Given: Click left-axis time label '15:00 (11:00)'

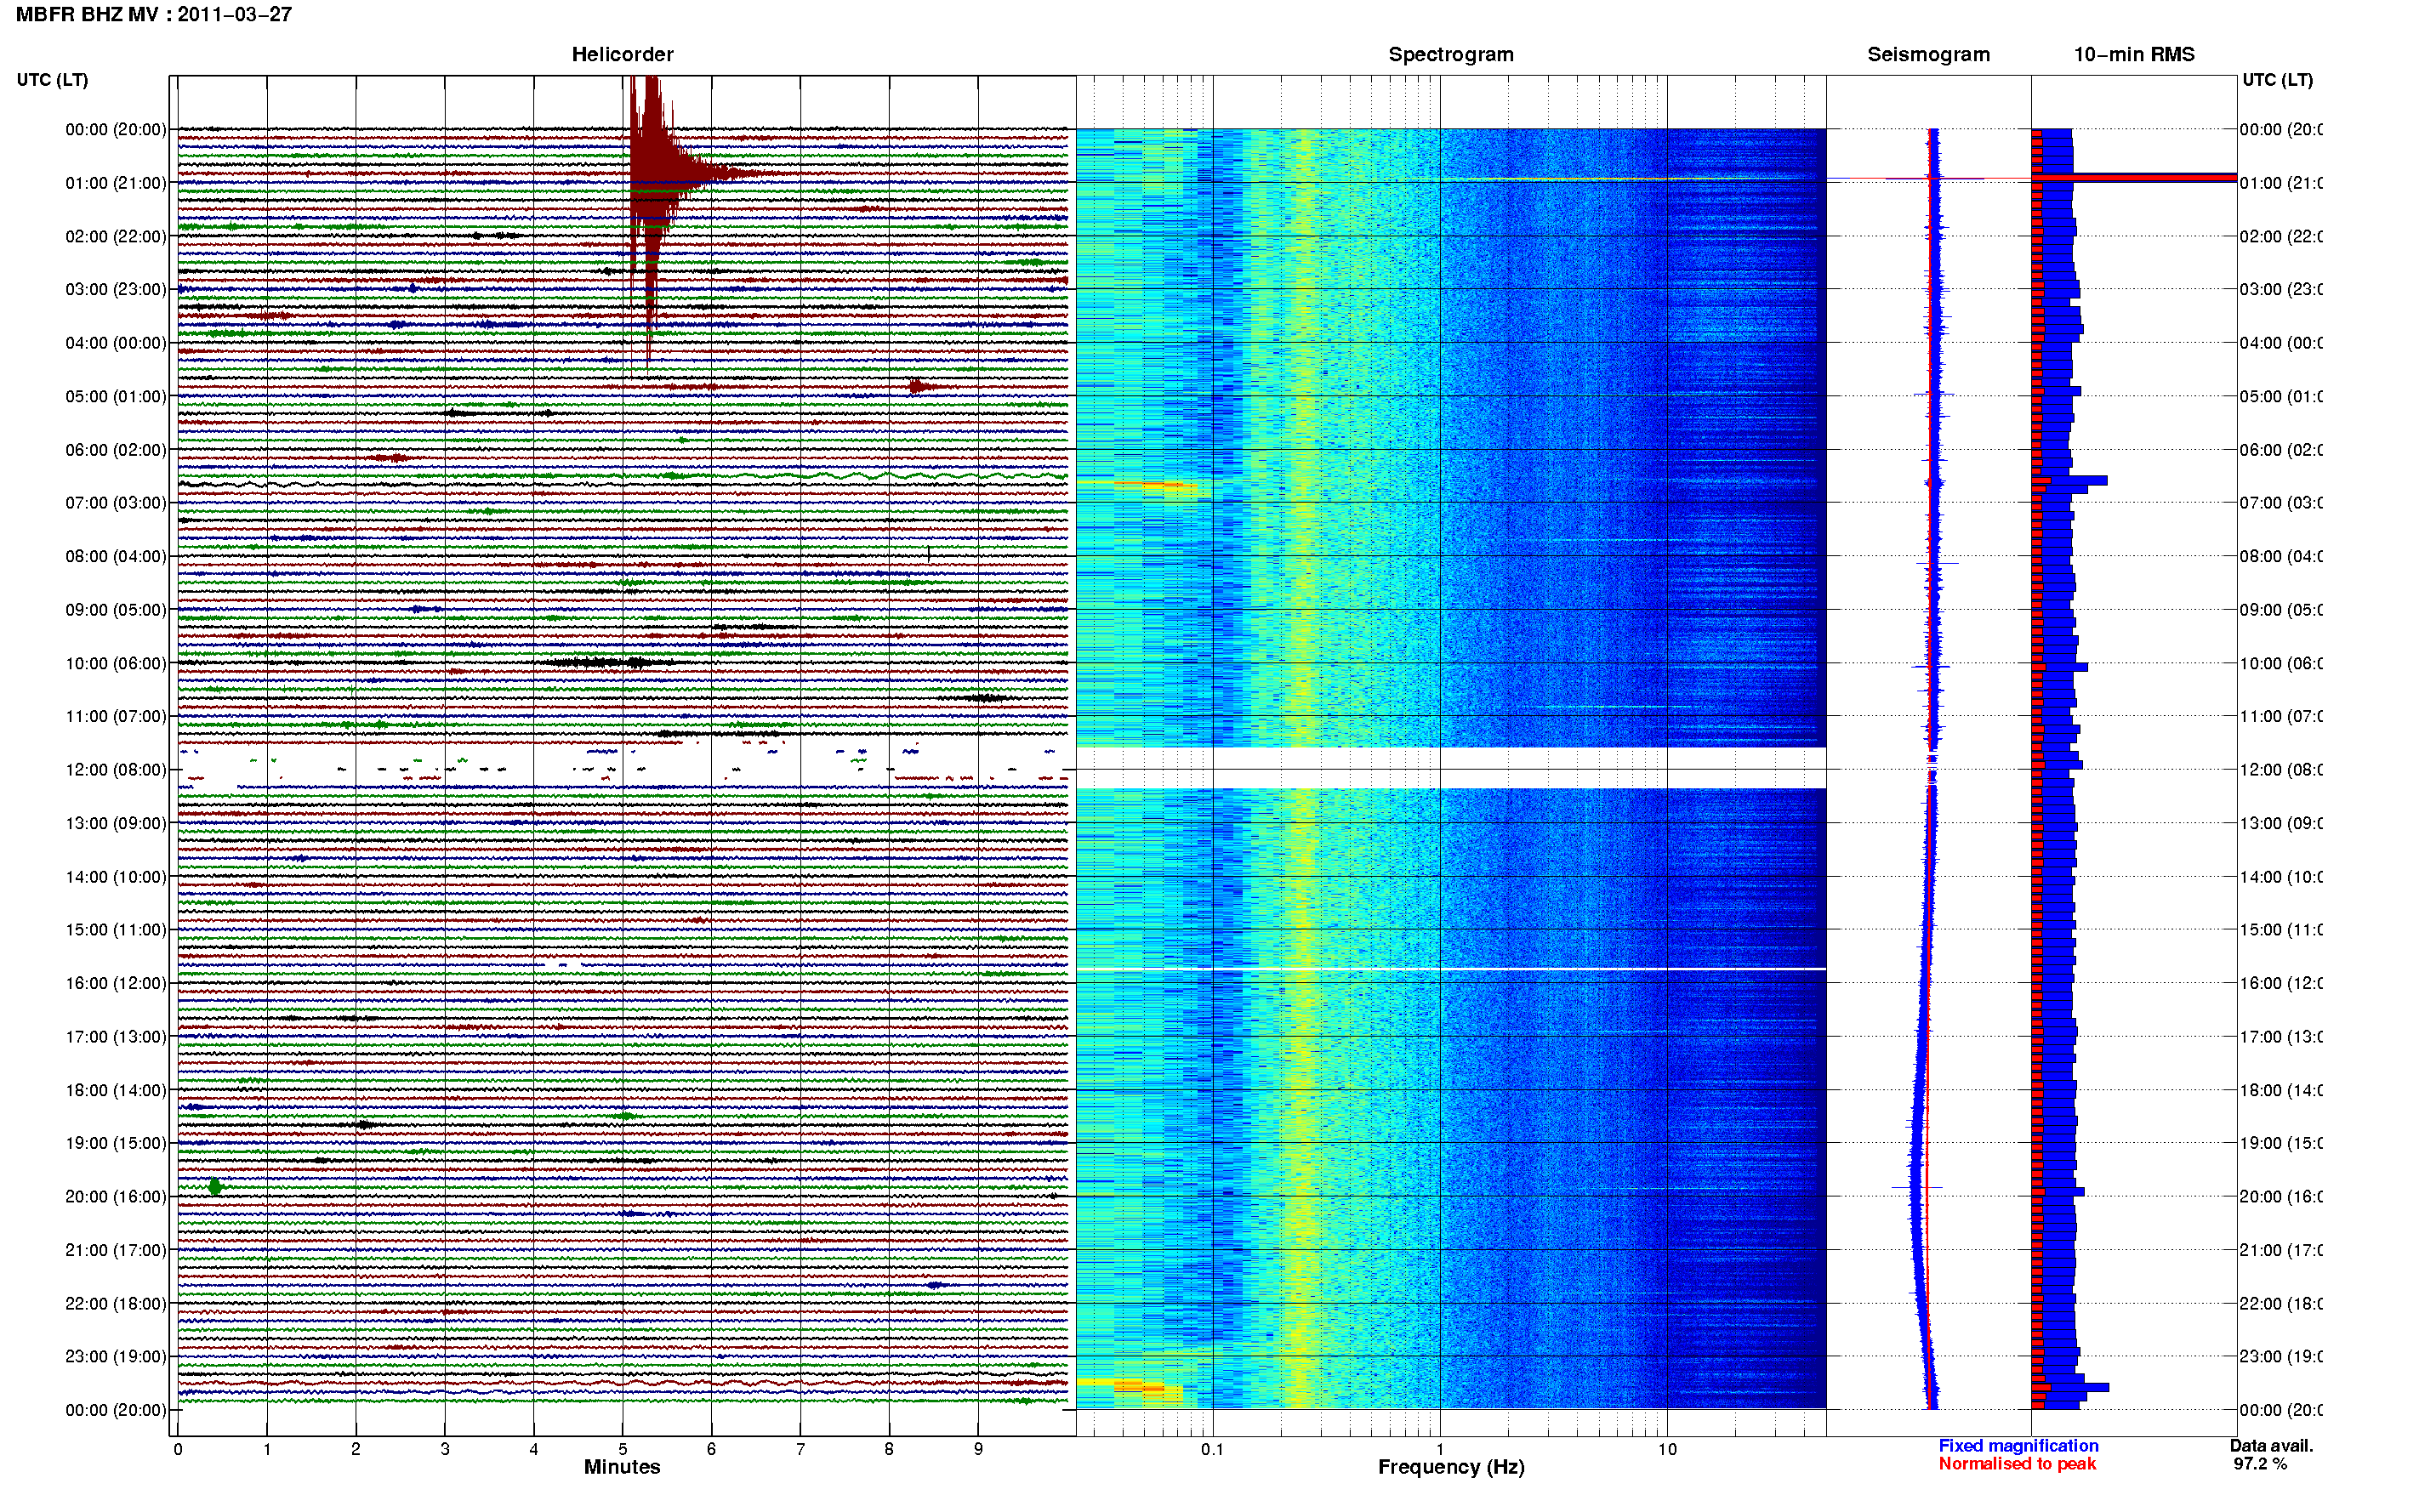Looking at the screenshot, I should (116, 929).
